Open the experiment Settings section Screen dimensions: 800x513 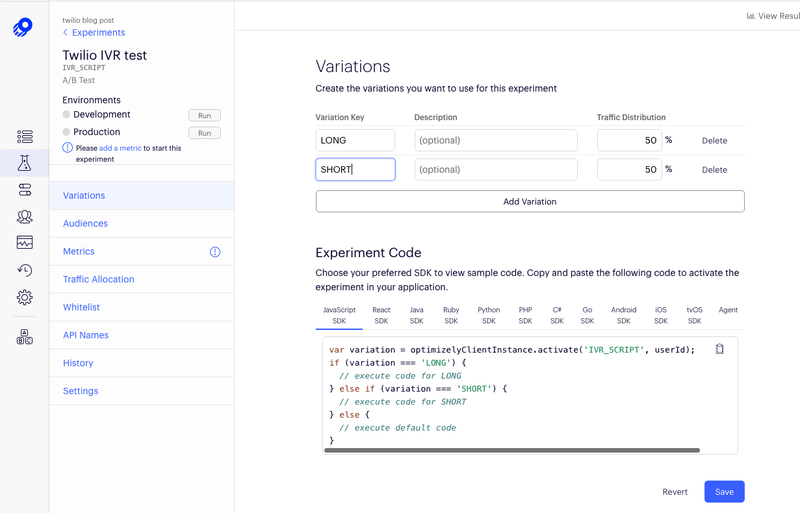(142, 391)
